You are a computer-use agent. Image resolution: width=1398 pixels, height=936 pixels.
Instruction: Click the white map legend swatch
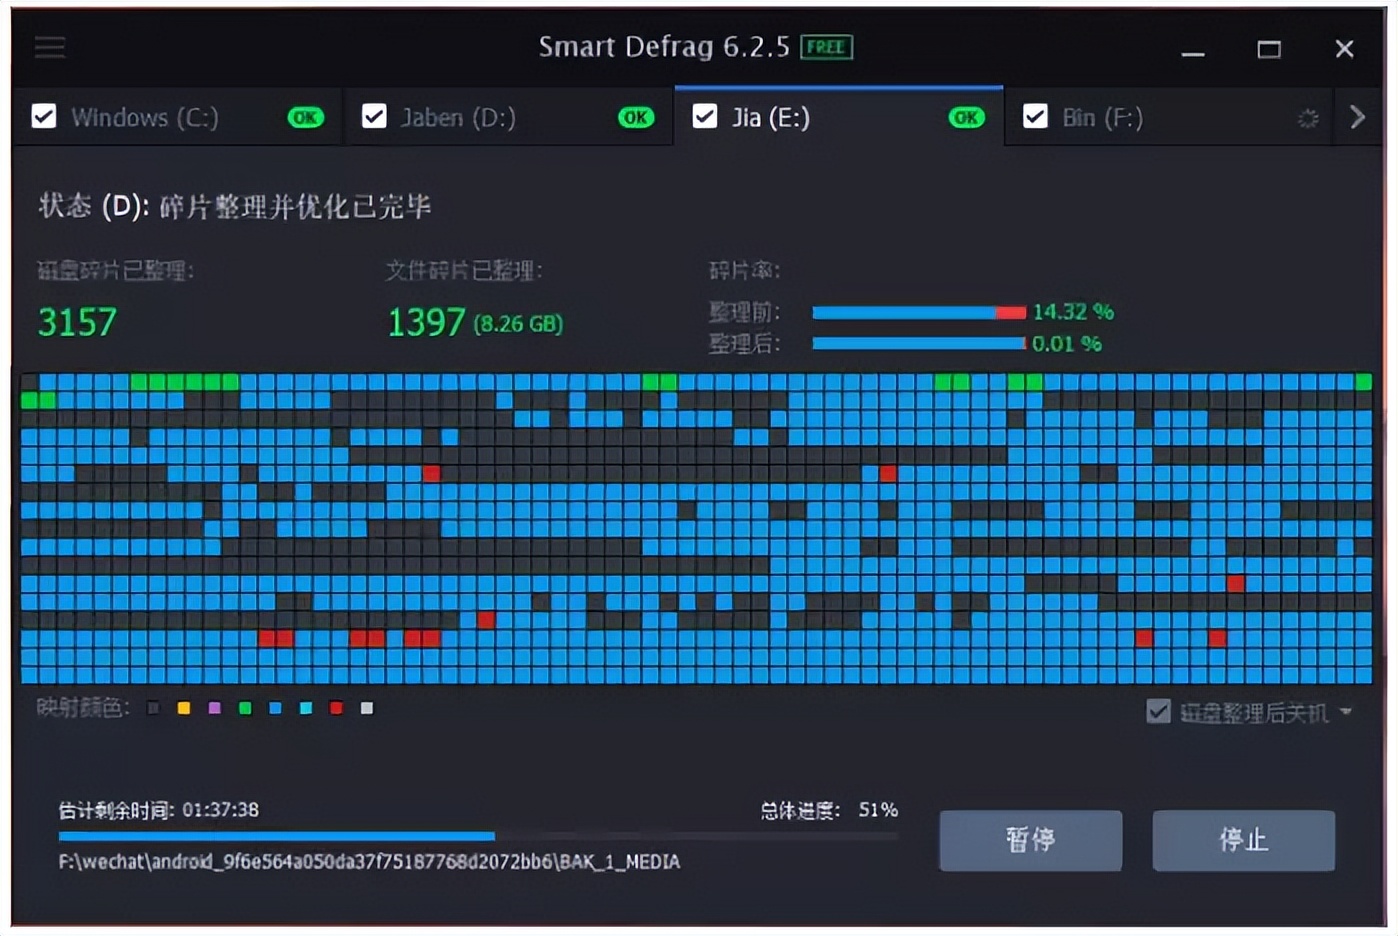pos(367,708)
